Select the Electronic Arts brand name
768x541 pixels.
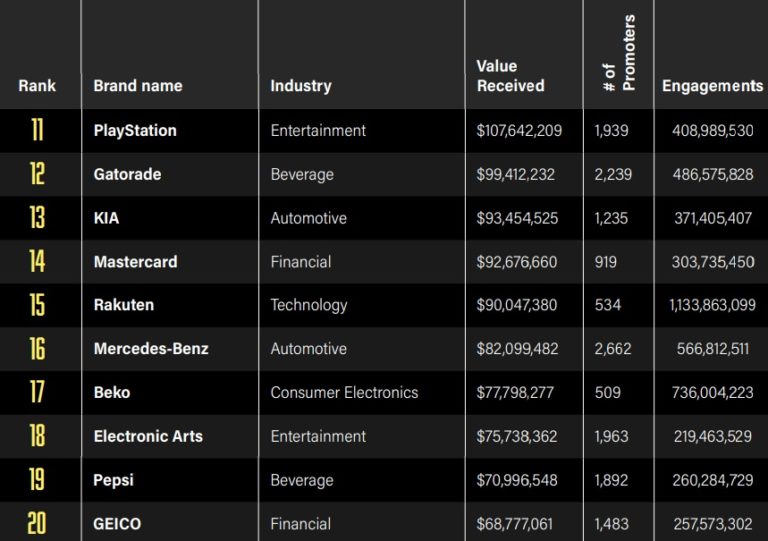(148, 436)
